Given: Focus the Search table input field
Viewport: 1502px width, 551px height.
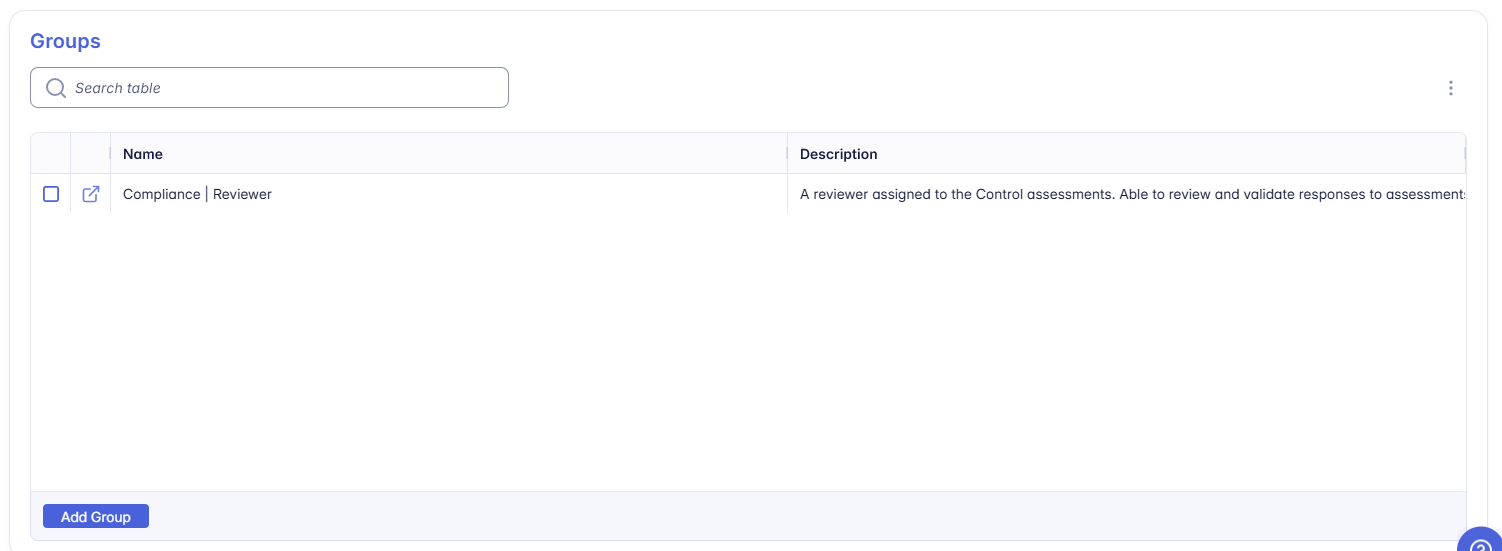Looking at the screenshot, I should click(280, 88).
